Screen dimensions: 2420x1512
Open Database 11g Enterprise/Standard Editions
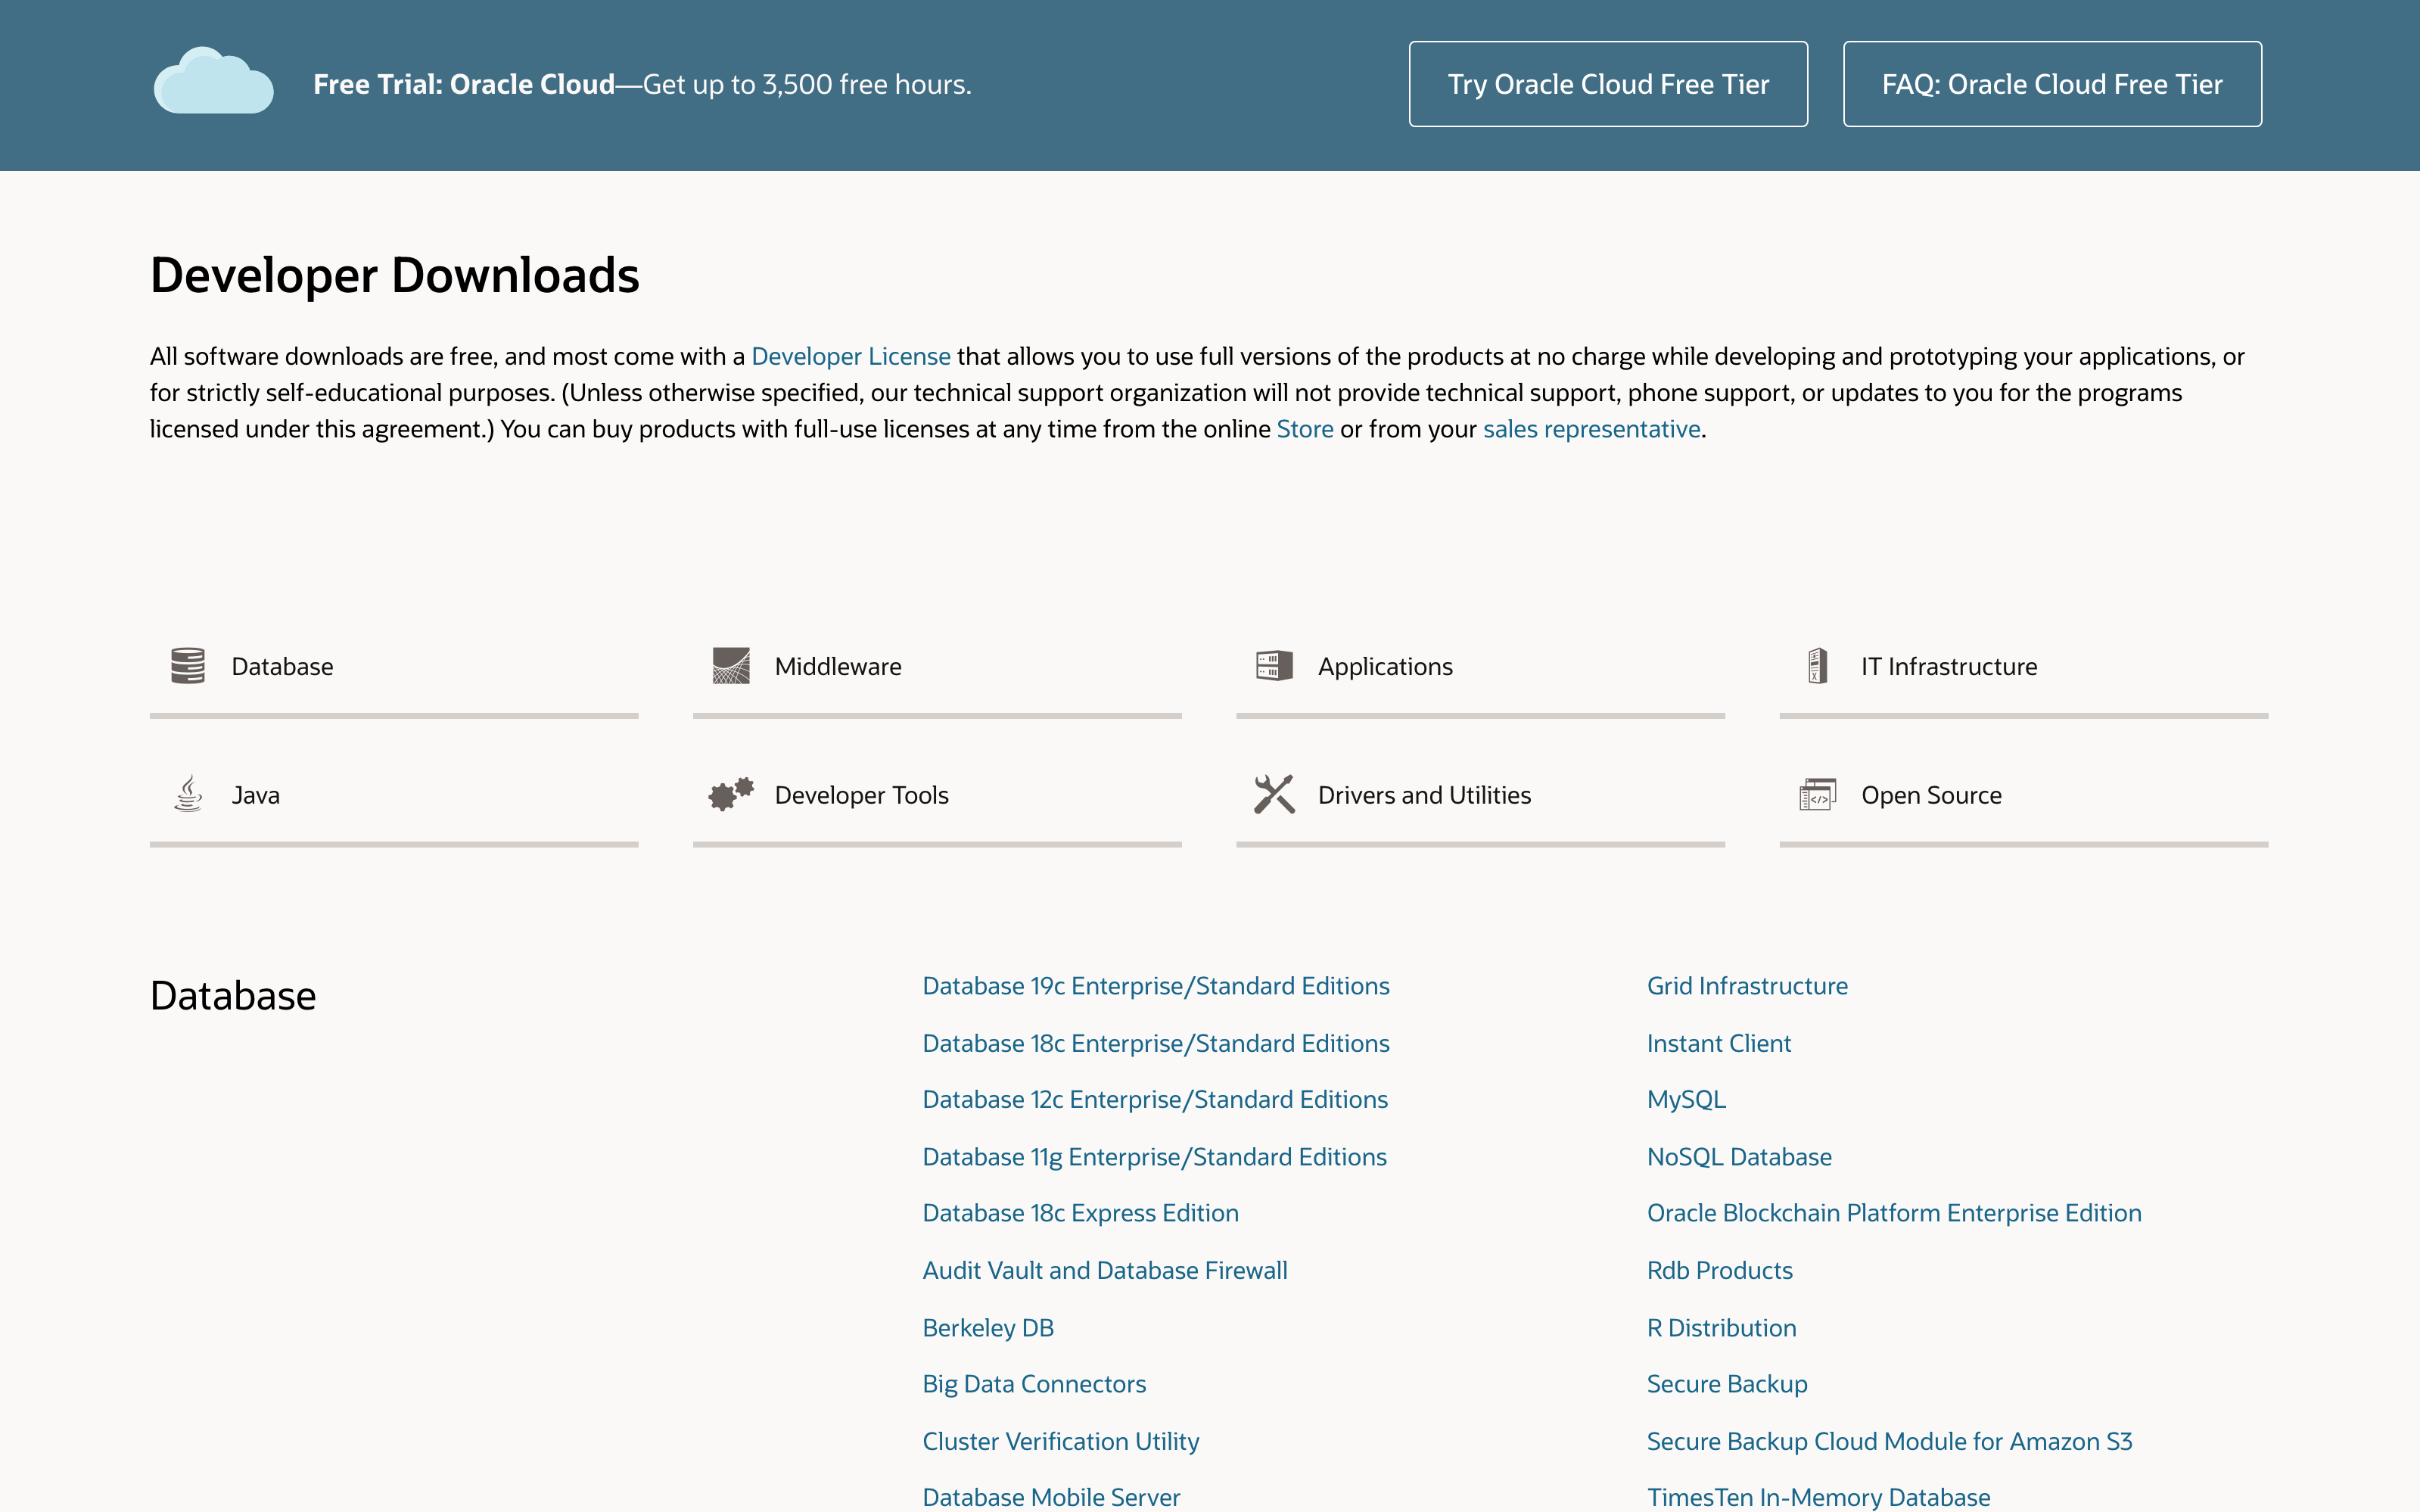1154,1156
